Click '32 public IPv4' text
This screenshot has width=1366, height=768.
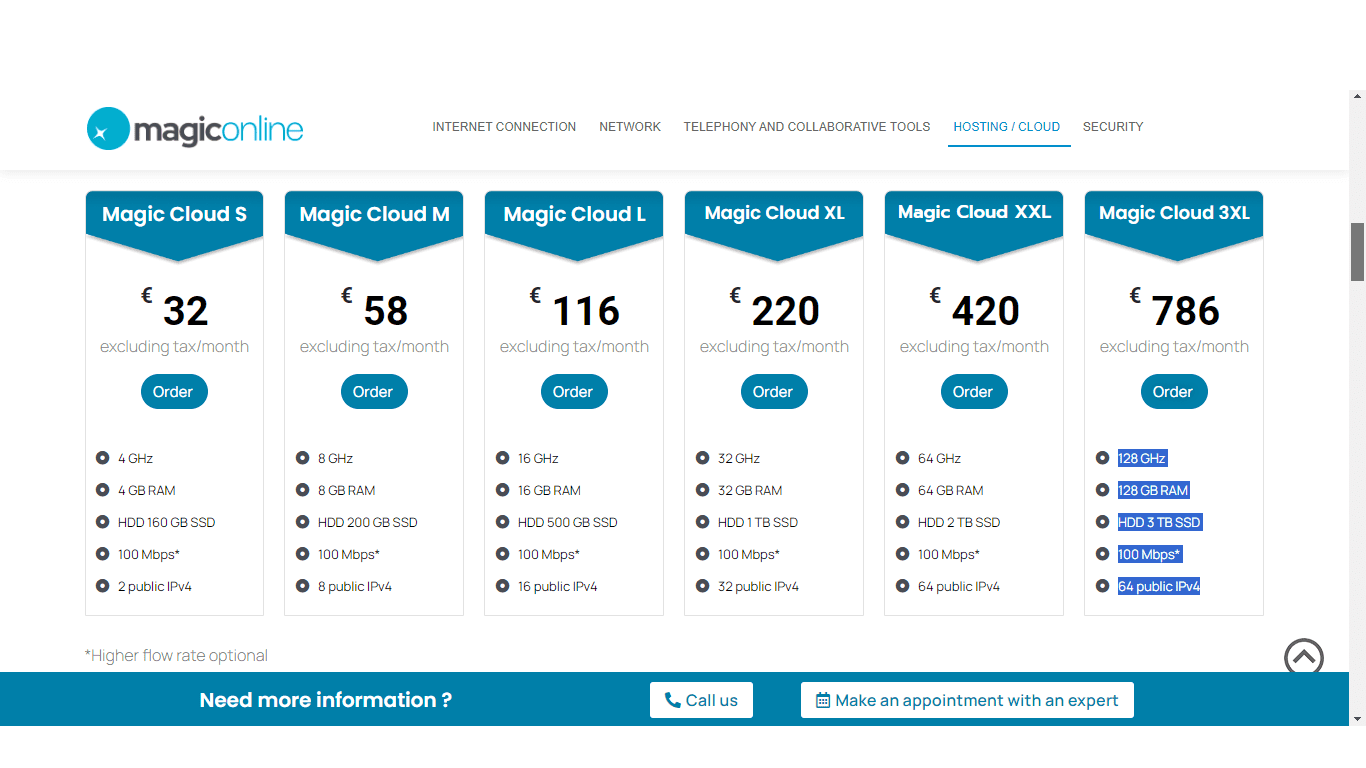759,586
